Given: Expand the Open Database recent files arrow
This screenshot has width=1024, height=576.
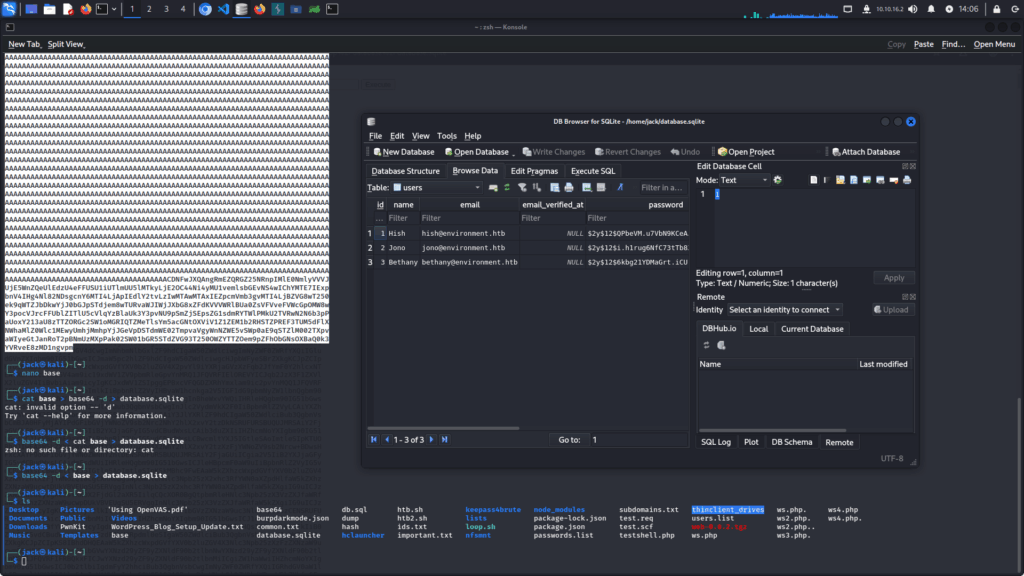Looking at the screenshot, I should pyautogui.click(x=513, y=153).
